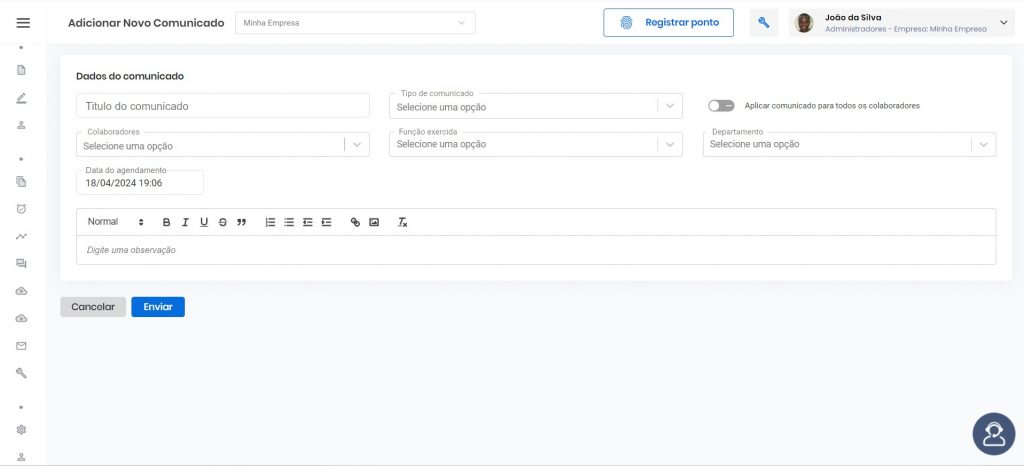The width and height of the screenshot is (1024, 466).
Task: Toggle underline formatting in the editor
Action: [204, 223]
